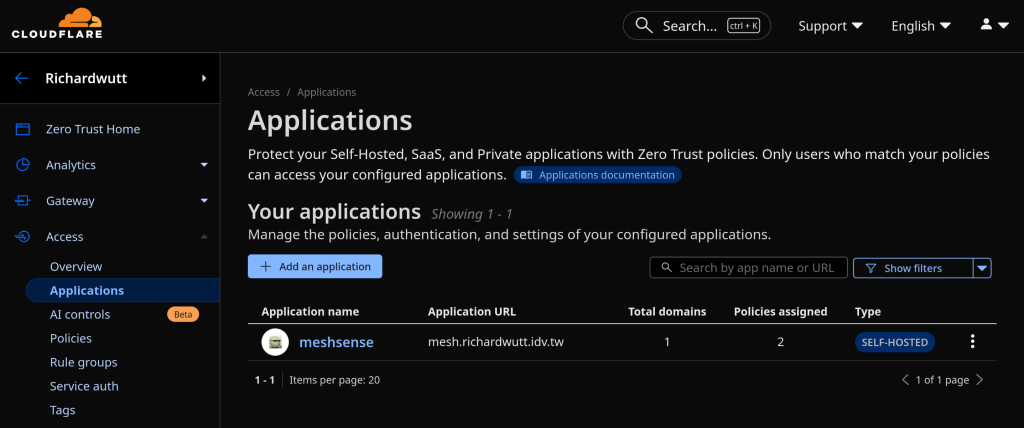This screenshot has height=428, width=1024.
Task: Click the Cloudflare logo
Action: (x=57, y=24)
